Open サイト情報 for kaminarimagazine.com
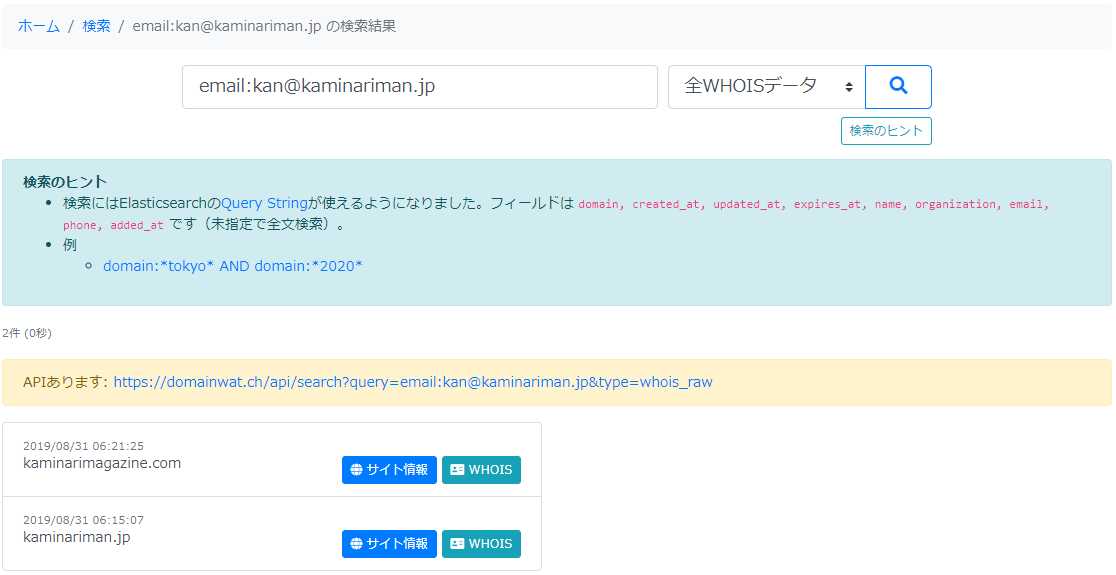Screen dimensions: 1116x575 (x=389, y=470)
